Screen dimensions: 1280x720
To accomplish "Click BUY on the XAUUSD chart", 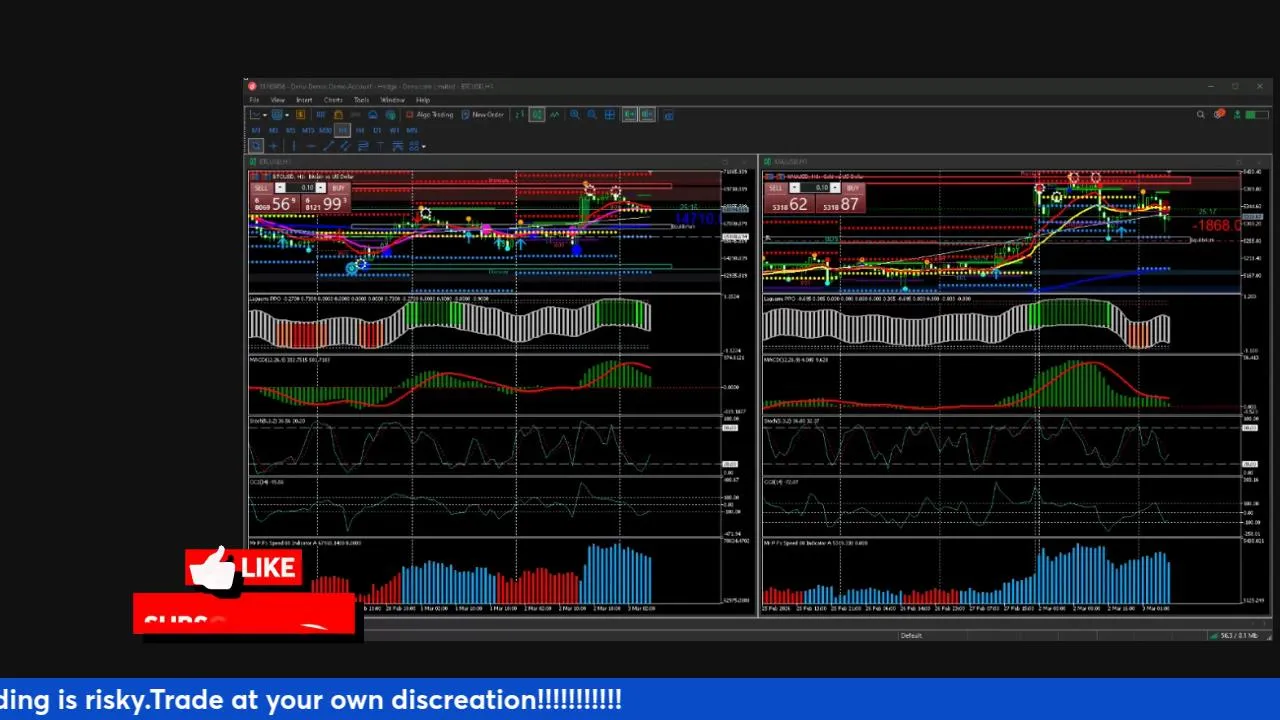I will coord(853,188).
